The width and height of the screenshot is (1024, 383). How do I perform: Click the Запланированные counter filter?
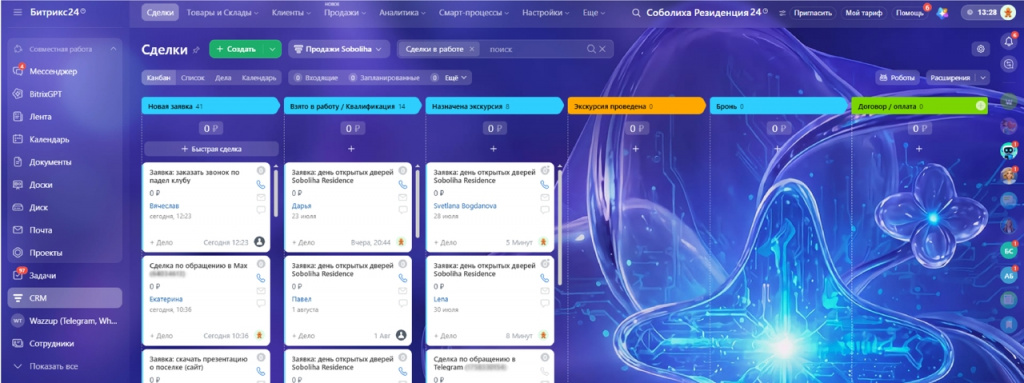tap(383, 78)
